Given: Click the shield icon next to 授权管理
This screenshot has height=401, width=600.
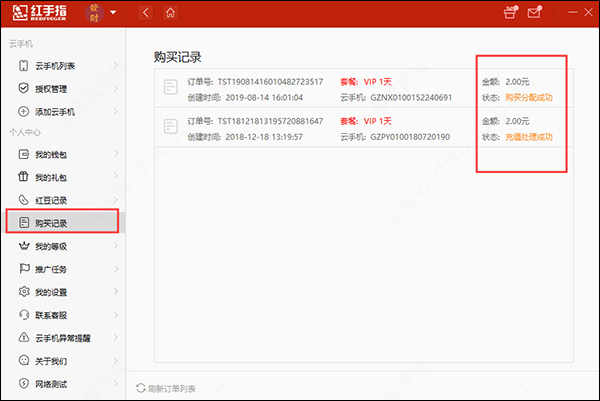Looking at the screenshot, I should [23, 88].
